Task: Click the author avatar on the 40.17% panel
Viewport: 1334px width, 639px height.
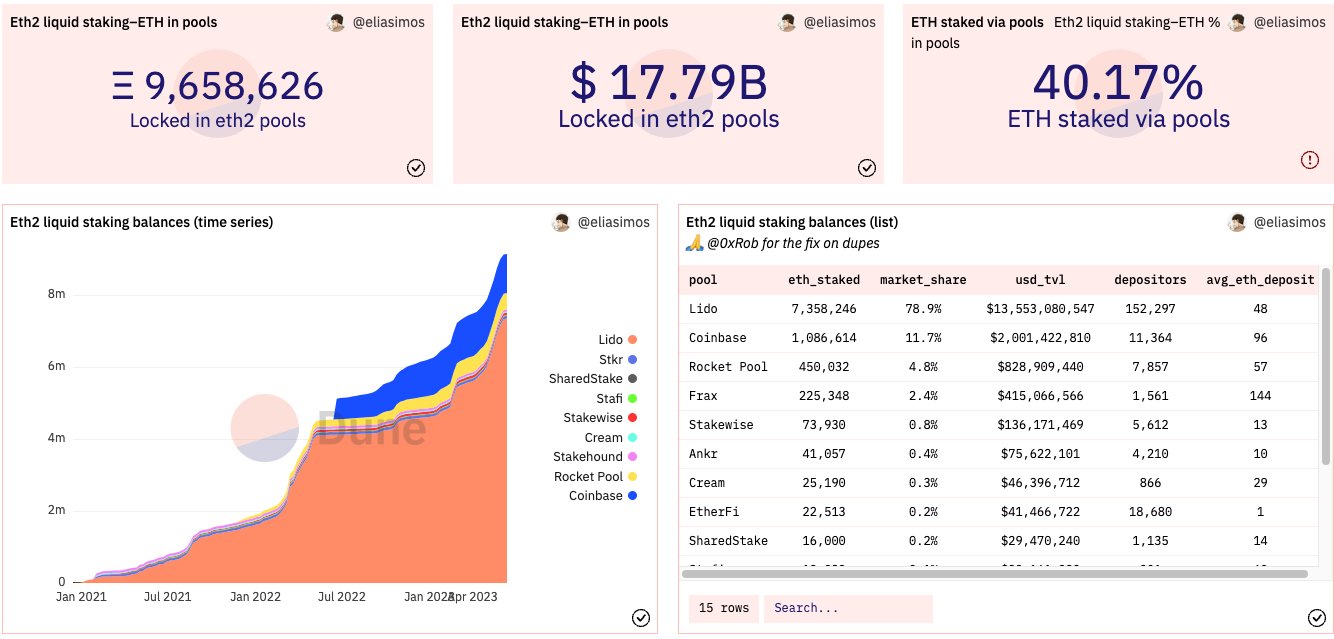Action: pyautogui.click(x=1238, y=22)
